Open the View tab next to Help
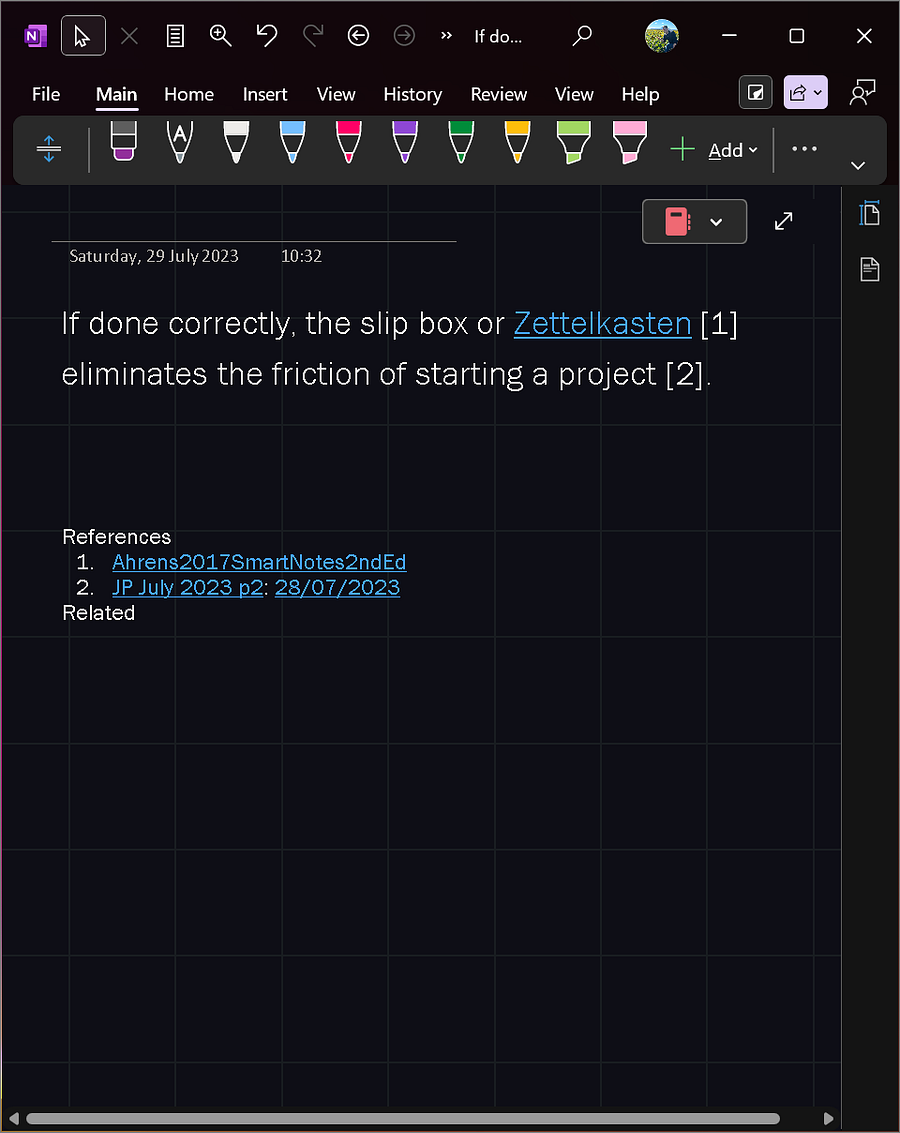The height and width of the screenshot is (1133, 900). point(574,95)
